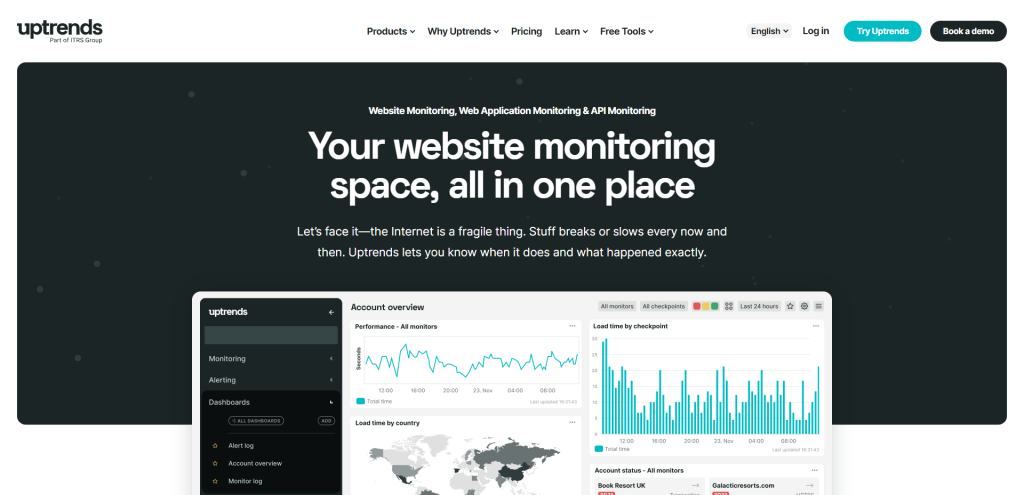The width and height of the screenshot is (1024, 495).
Task: Open the gear settings icon in dashboard toolbar
Action: (x=805, y=306)
